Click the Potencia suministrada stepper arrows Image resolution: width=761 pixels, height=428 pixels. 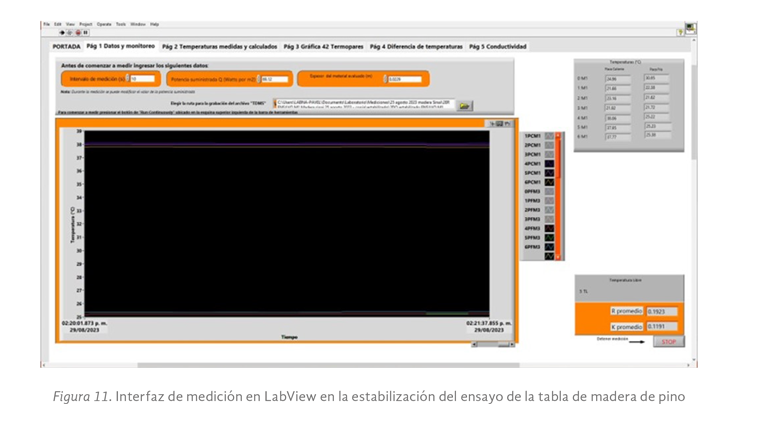[259, 79]
